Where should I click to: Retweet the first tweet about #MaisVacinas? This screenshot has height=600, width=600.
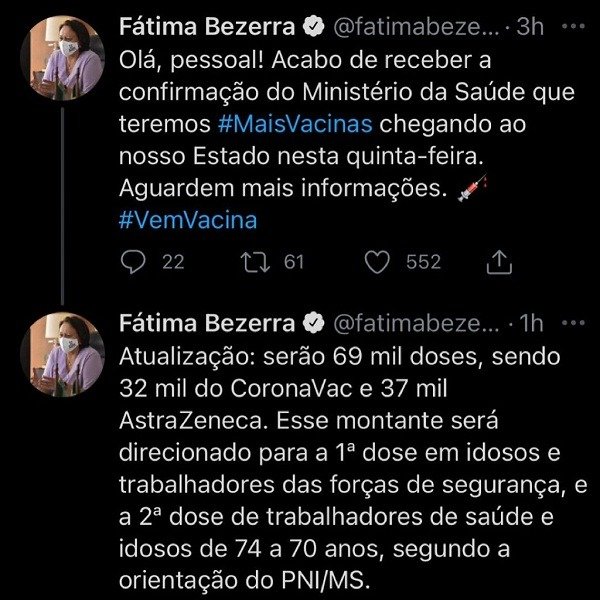tap(255, 262)
